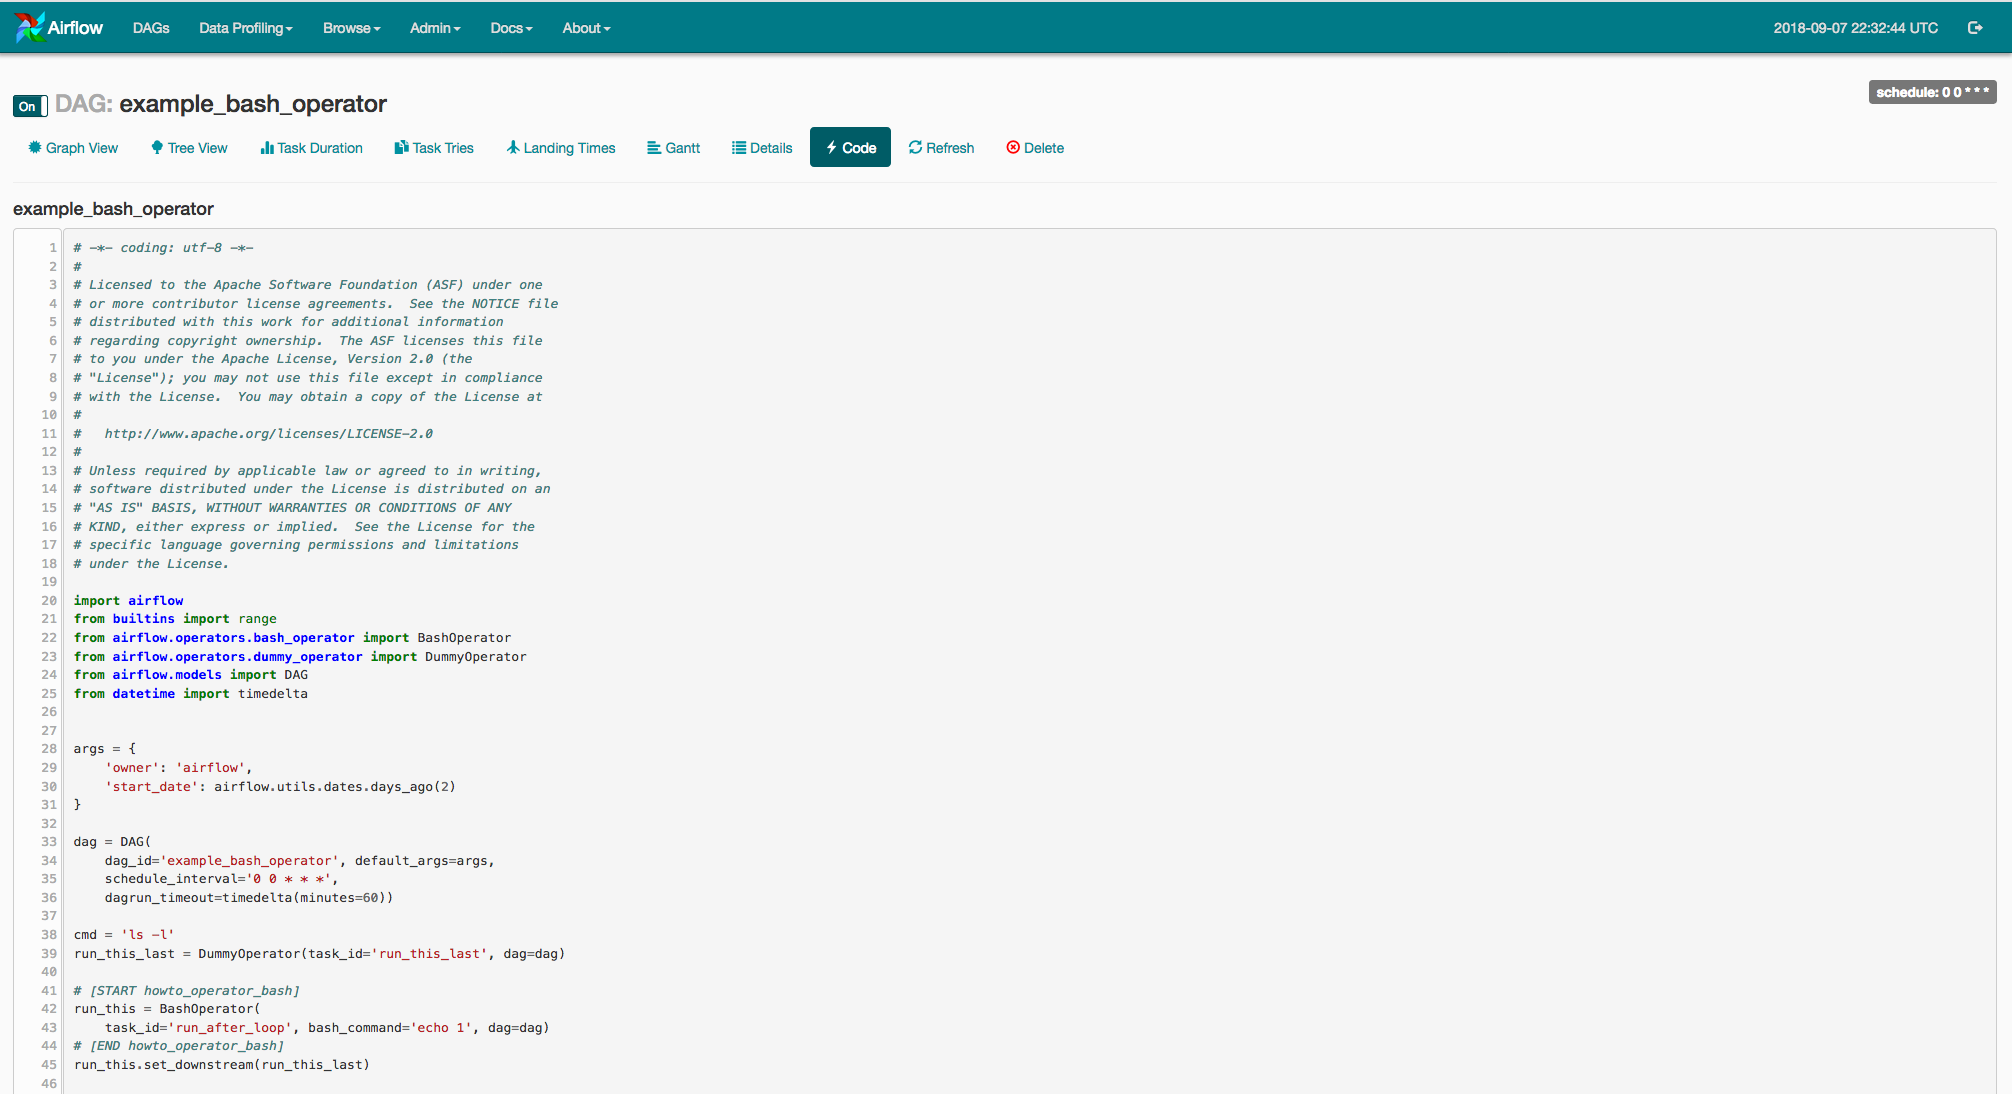
Task: Go to DAGs in navbar
Action: [x=151, y=28]
